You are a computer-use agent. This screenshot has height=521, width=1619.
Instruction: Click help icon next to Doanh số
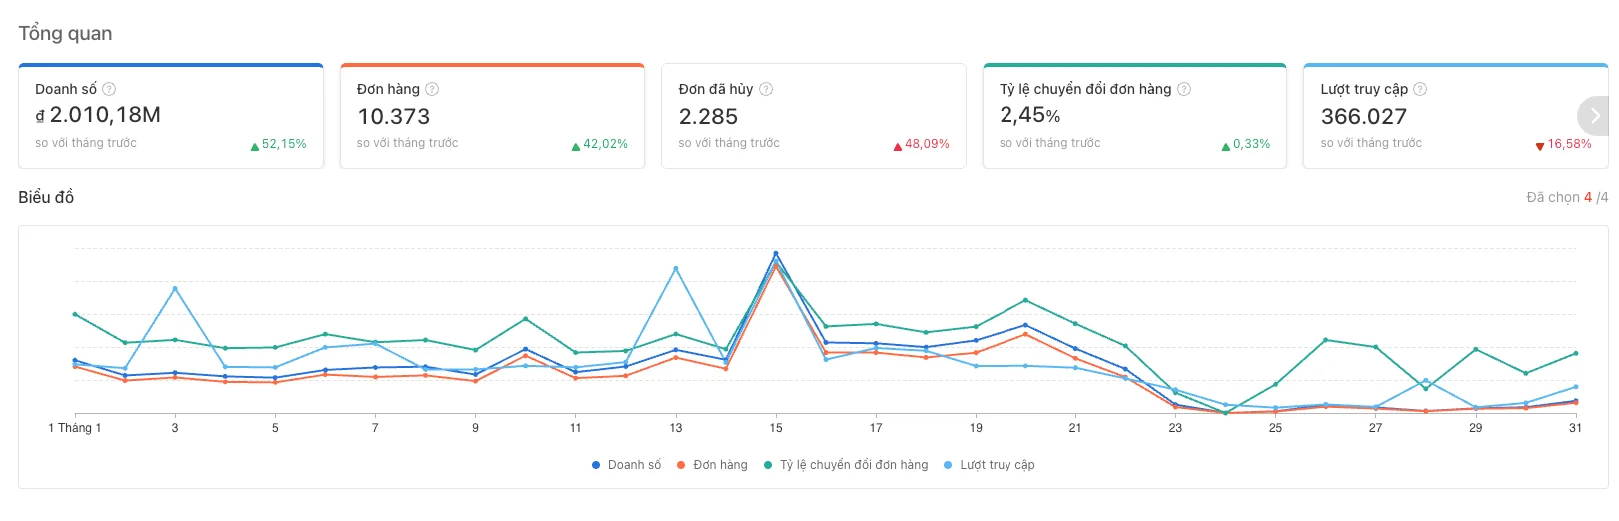109,89
